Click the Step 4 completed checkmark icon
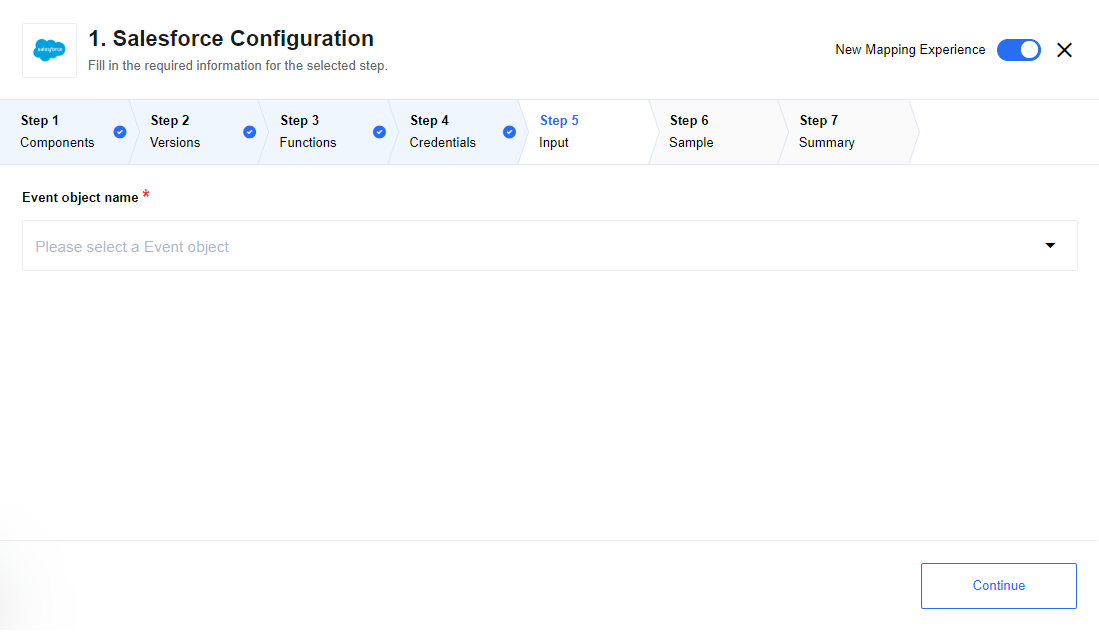The height and width of the screenshot is (636, 1099). 510,132
